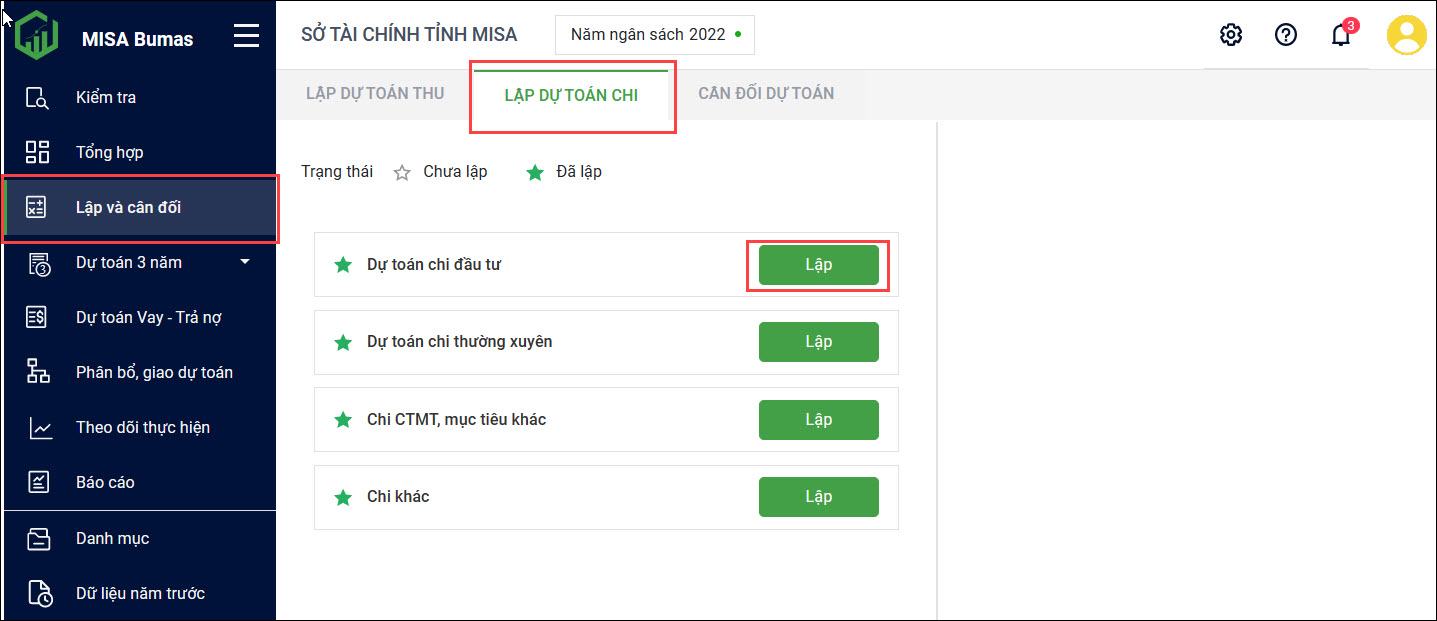
Task: Toggle the hamburger sidebar menu
Action: point(246,37)
